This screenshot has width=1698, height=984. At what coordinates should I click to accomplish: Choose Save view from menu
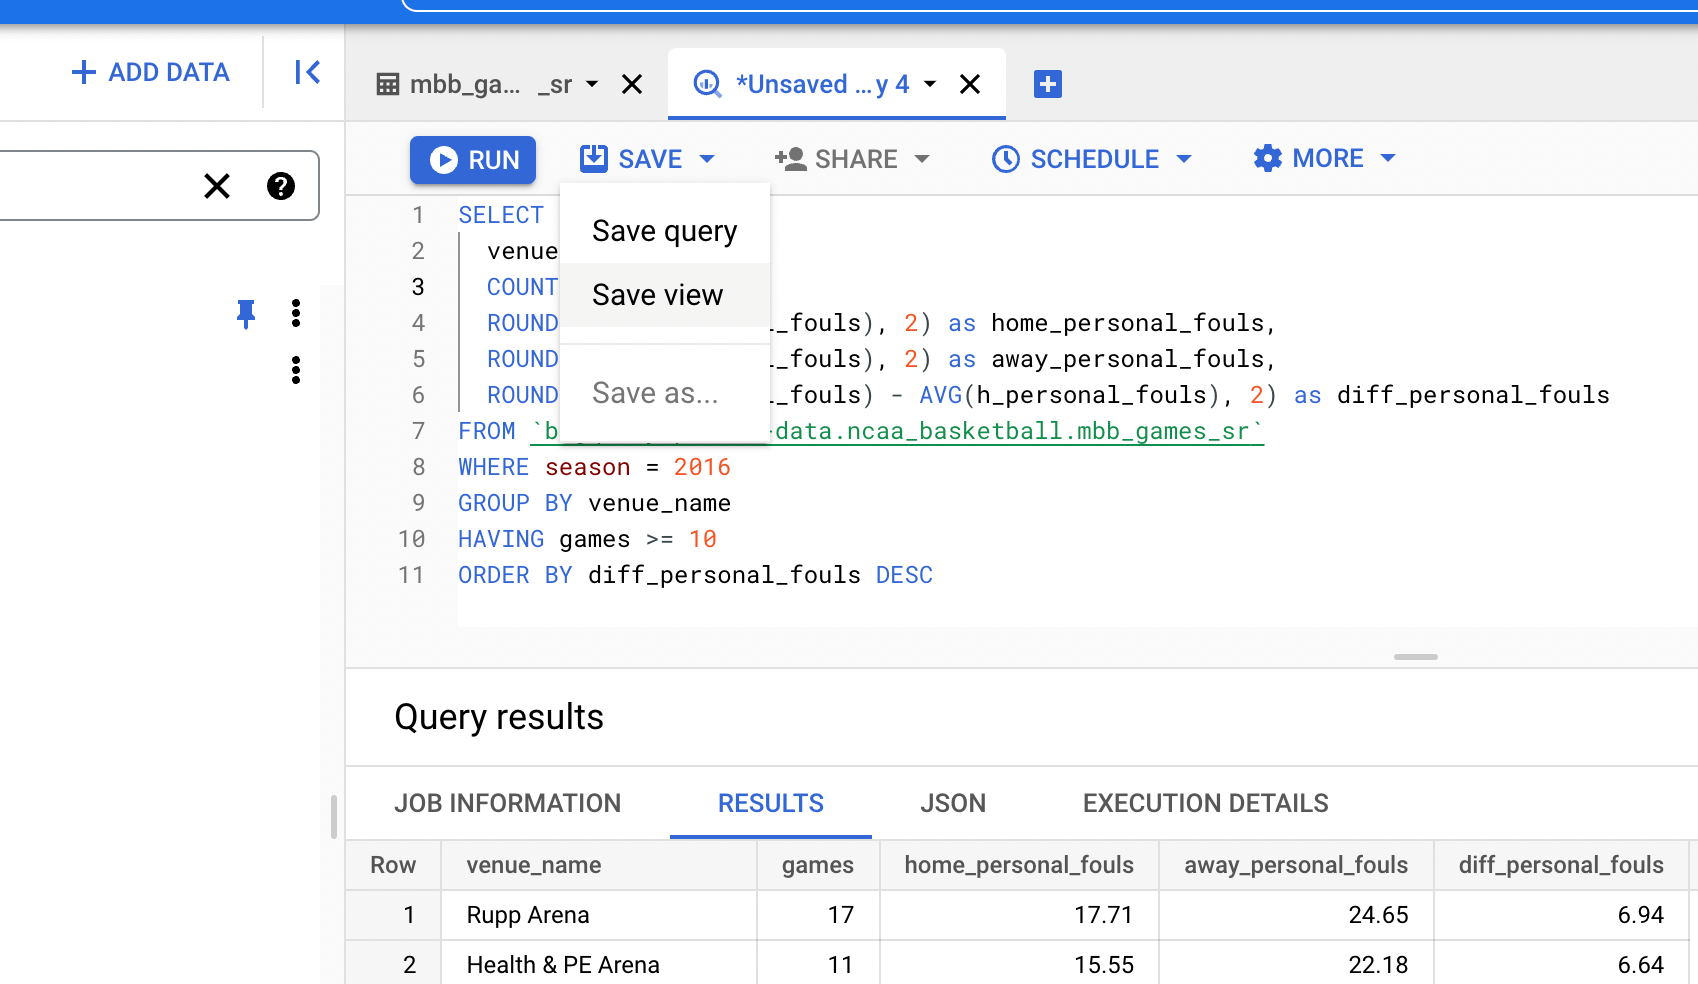click(x=665, y=295)
